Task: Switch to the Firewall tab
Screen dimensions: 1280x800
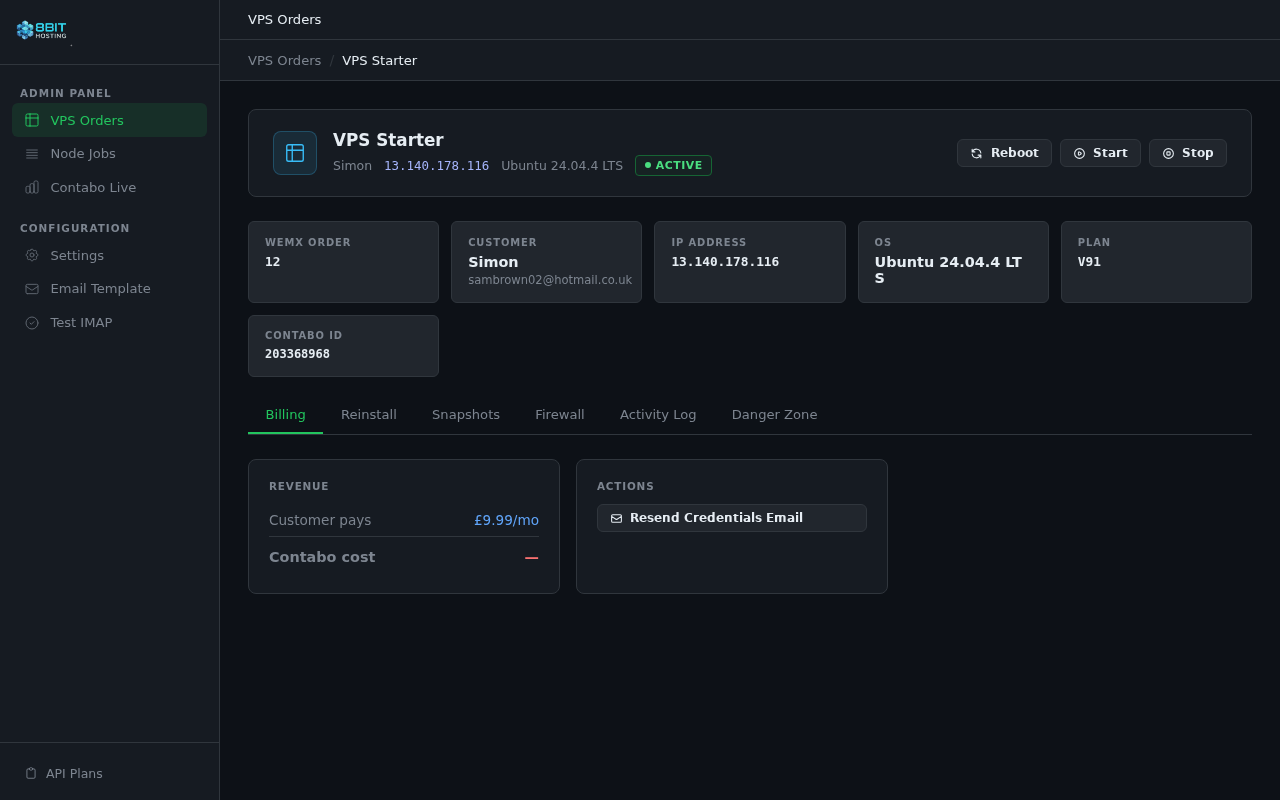Action: pyautogui.click(x=560, y=415)
